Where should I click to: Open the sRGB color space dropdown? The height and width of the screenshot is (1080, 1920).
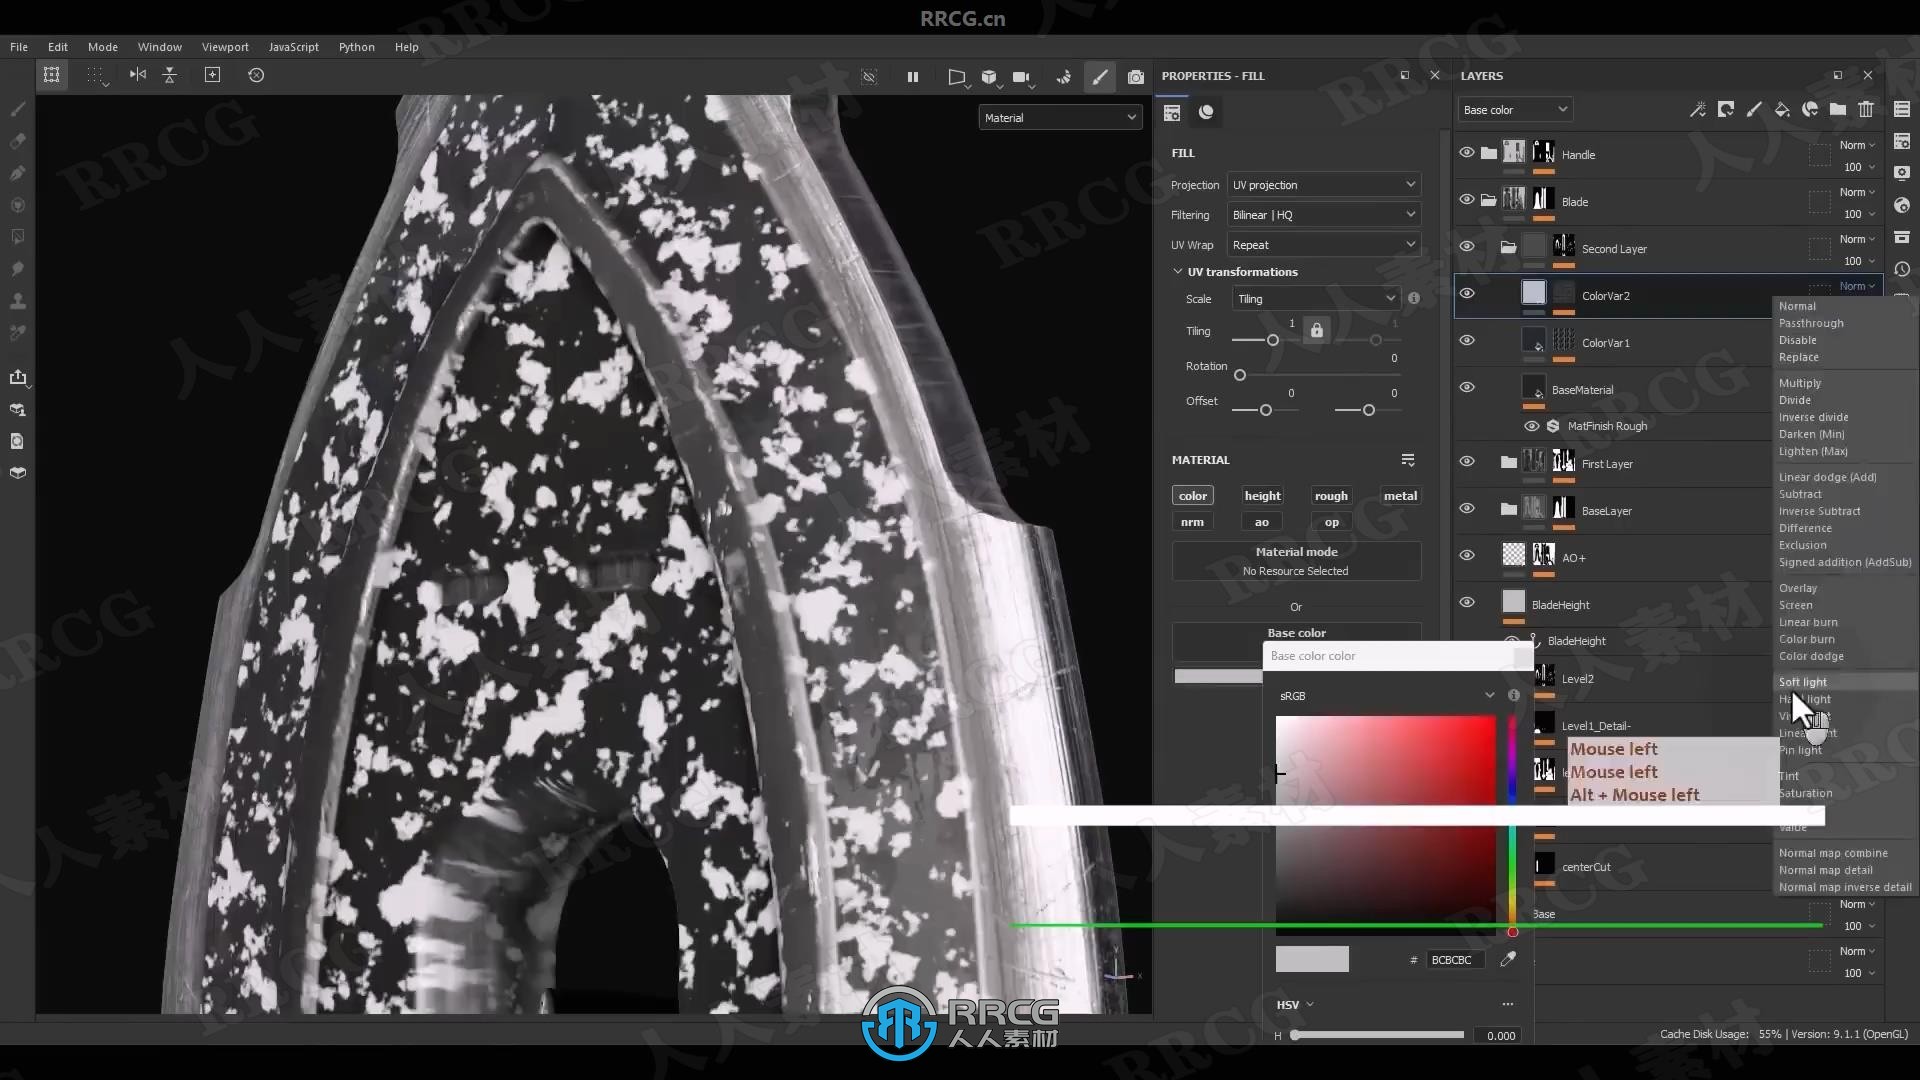1387,696
